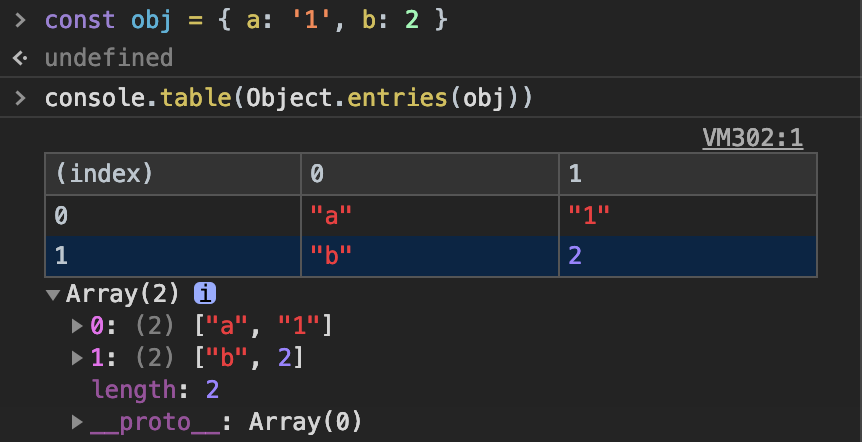This screenshot has width=862, height=442.
Task: Click the undefined return value
Action: (x=109, y=58)
